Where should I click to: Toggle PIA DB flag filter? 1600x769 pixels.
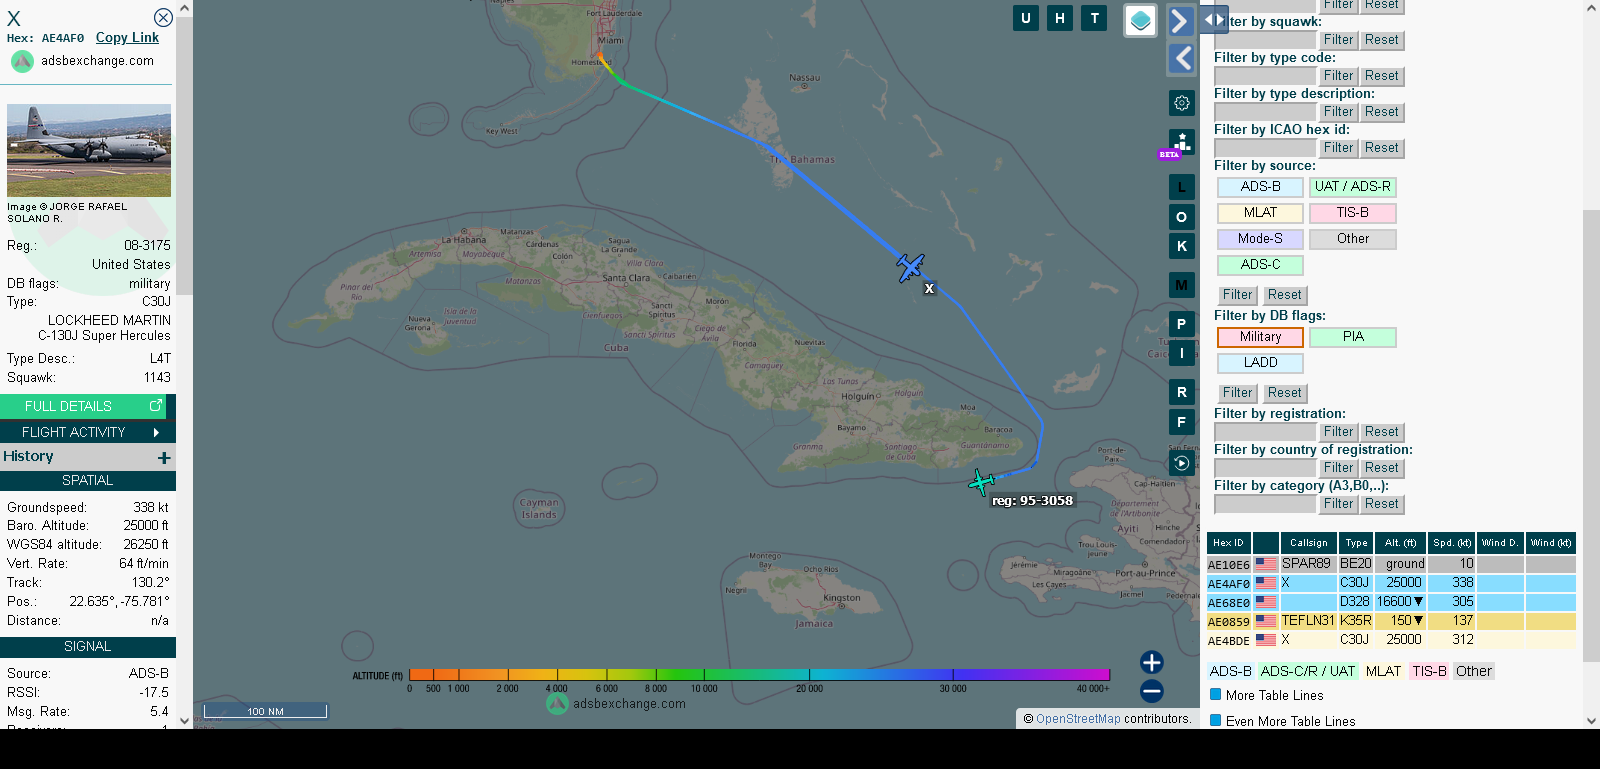(x=1352, y=337)
